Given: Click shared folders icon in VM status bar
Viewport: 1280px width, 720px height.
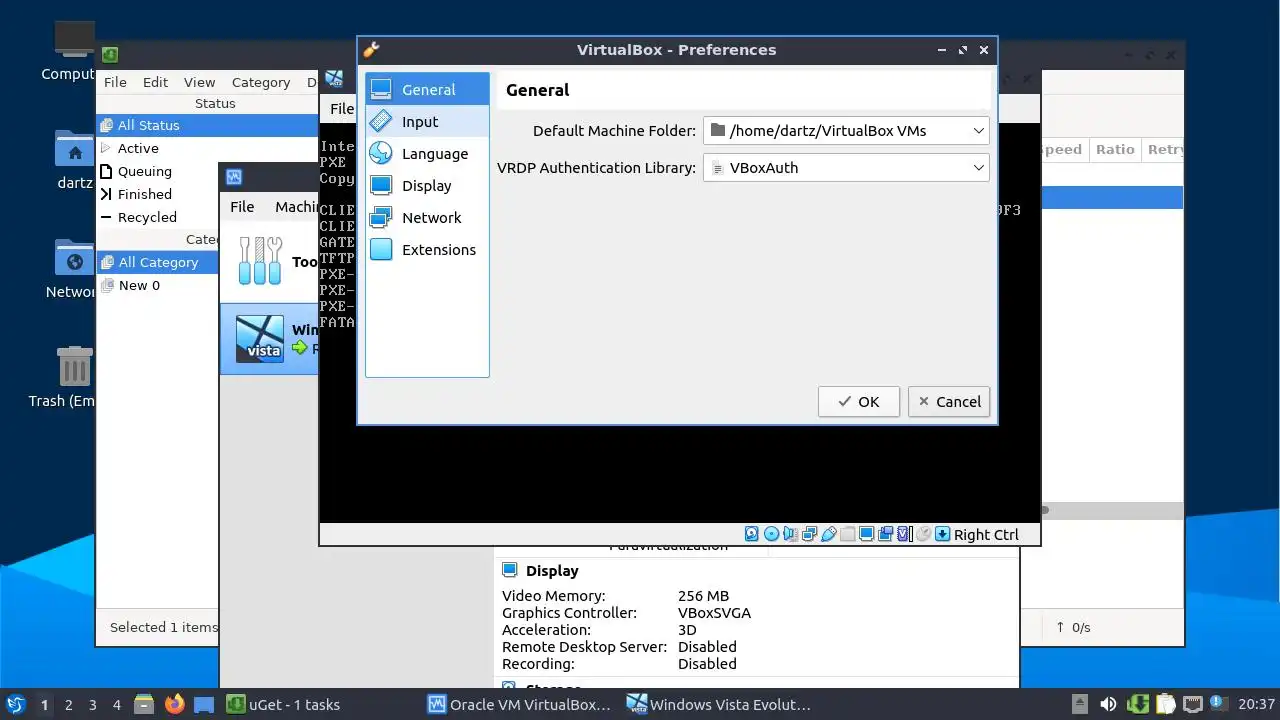Looking at the screenshot, I should [x=847, y=534].
